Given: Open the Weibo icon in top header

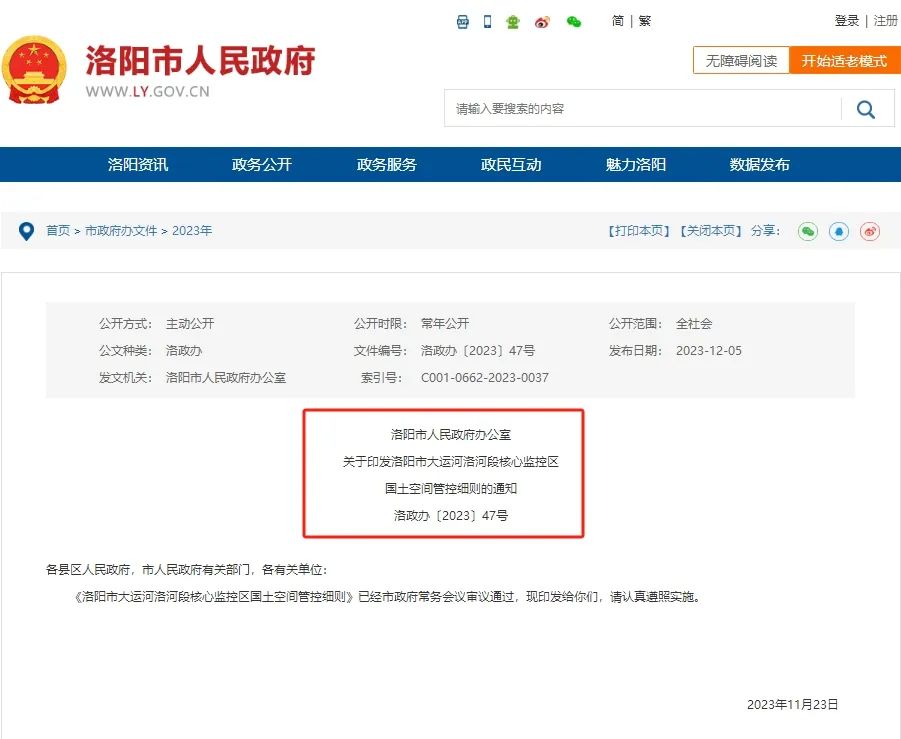Looking at the screenshot, I should click(542, 21).
